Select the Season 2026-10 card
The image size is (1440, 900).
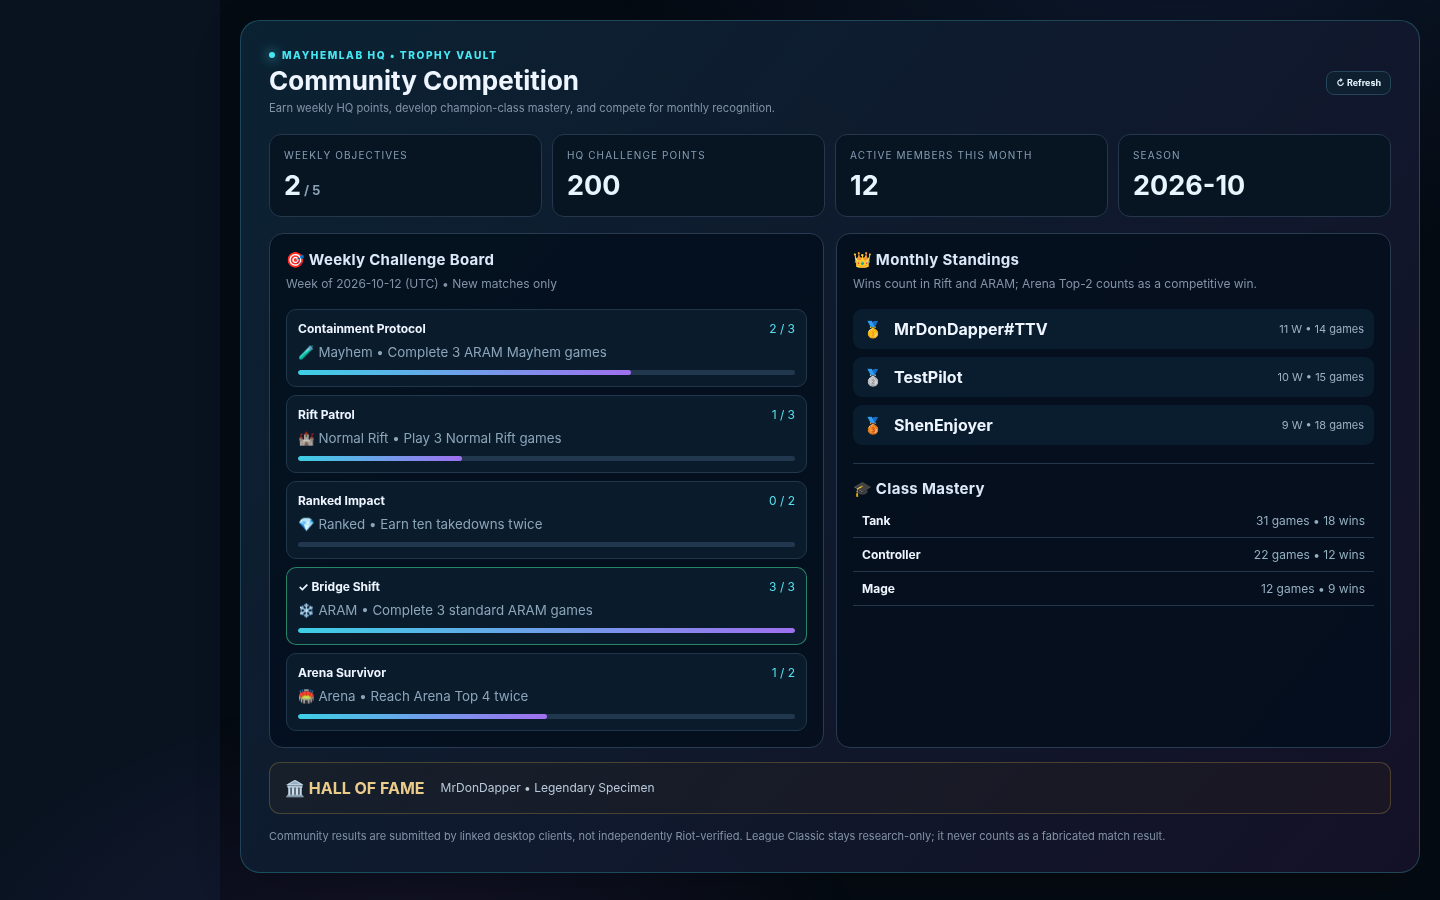[x=1254, y=175]
